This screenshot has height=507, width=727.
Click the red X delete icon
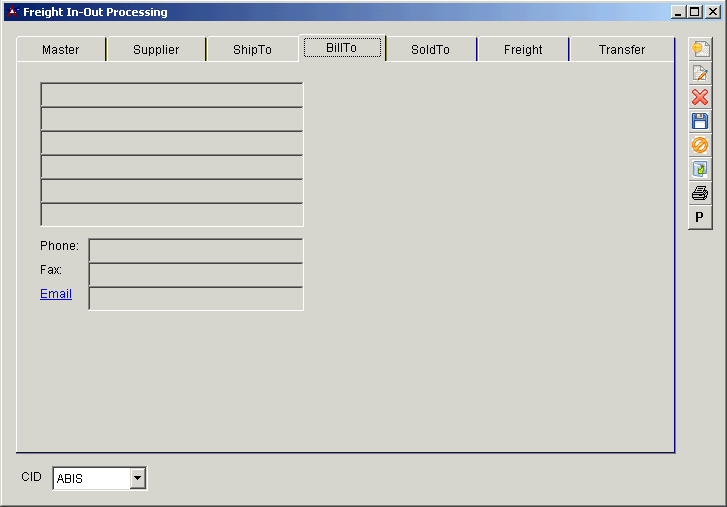click(x=700, y=97)
